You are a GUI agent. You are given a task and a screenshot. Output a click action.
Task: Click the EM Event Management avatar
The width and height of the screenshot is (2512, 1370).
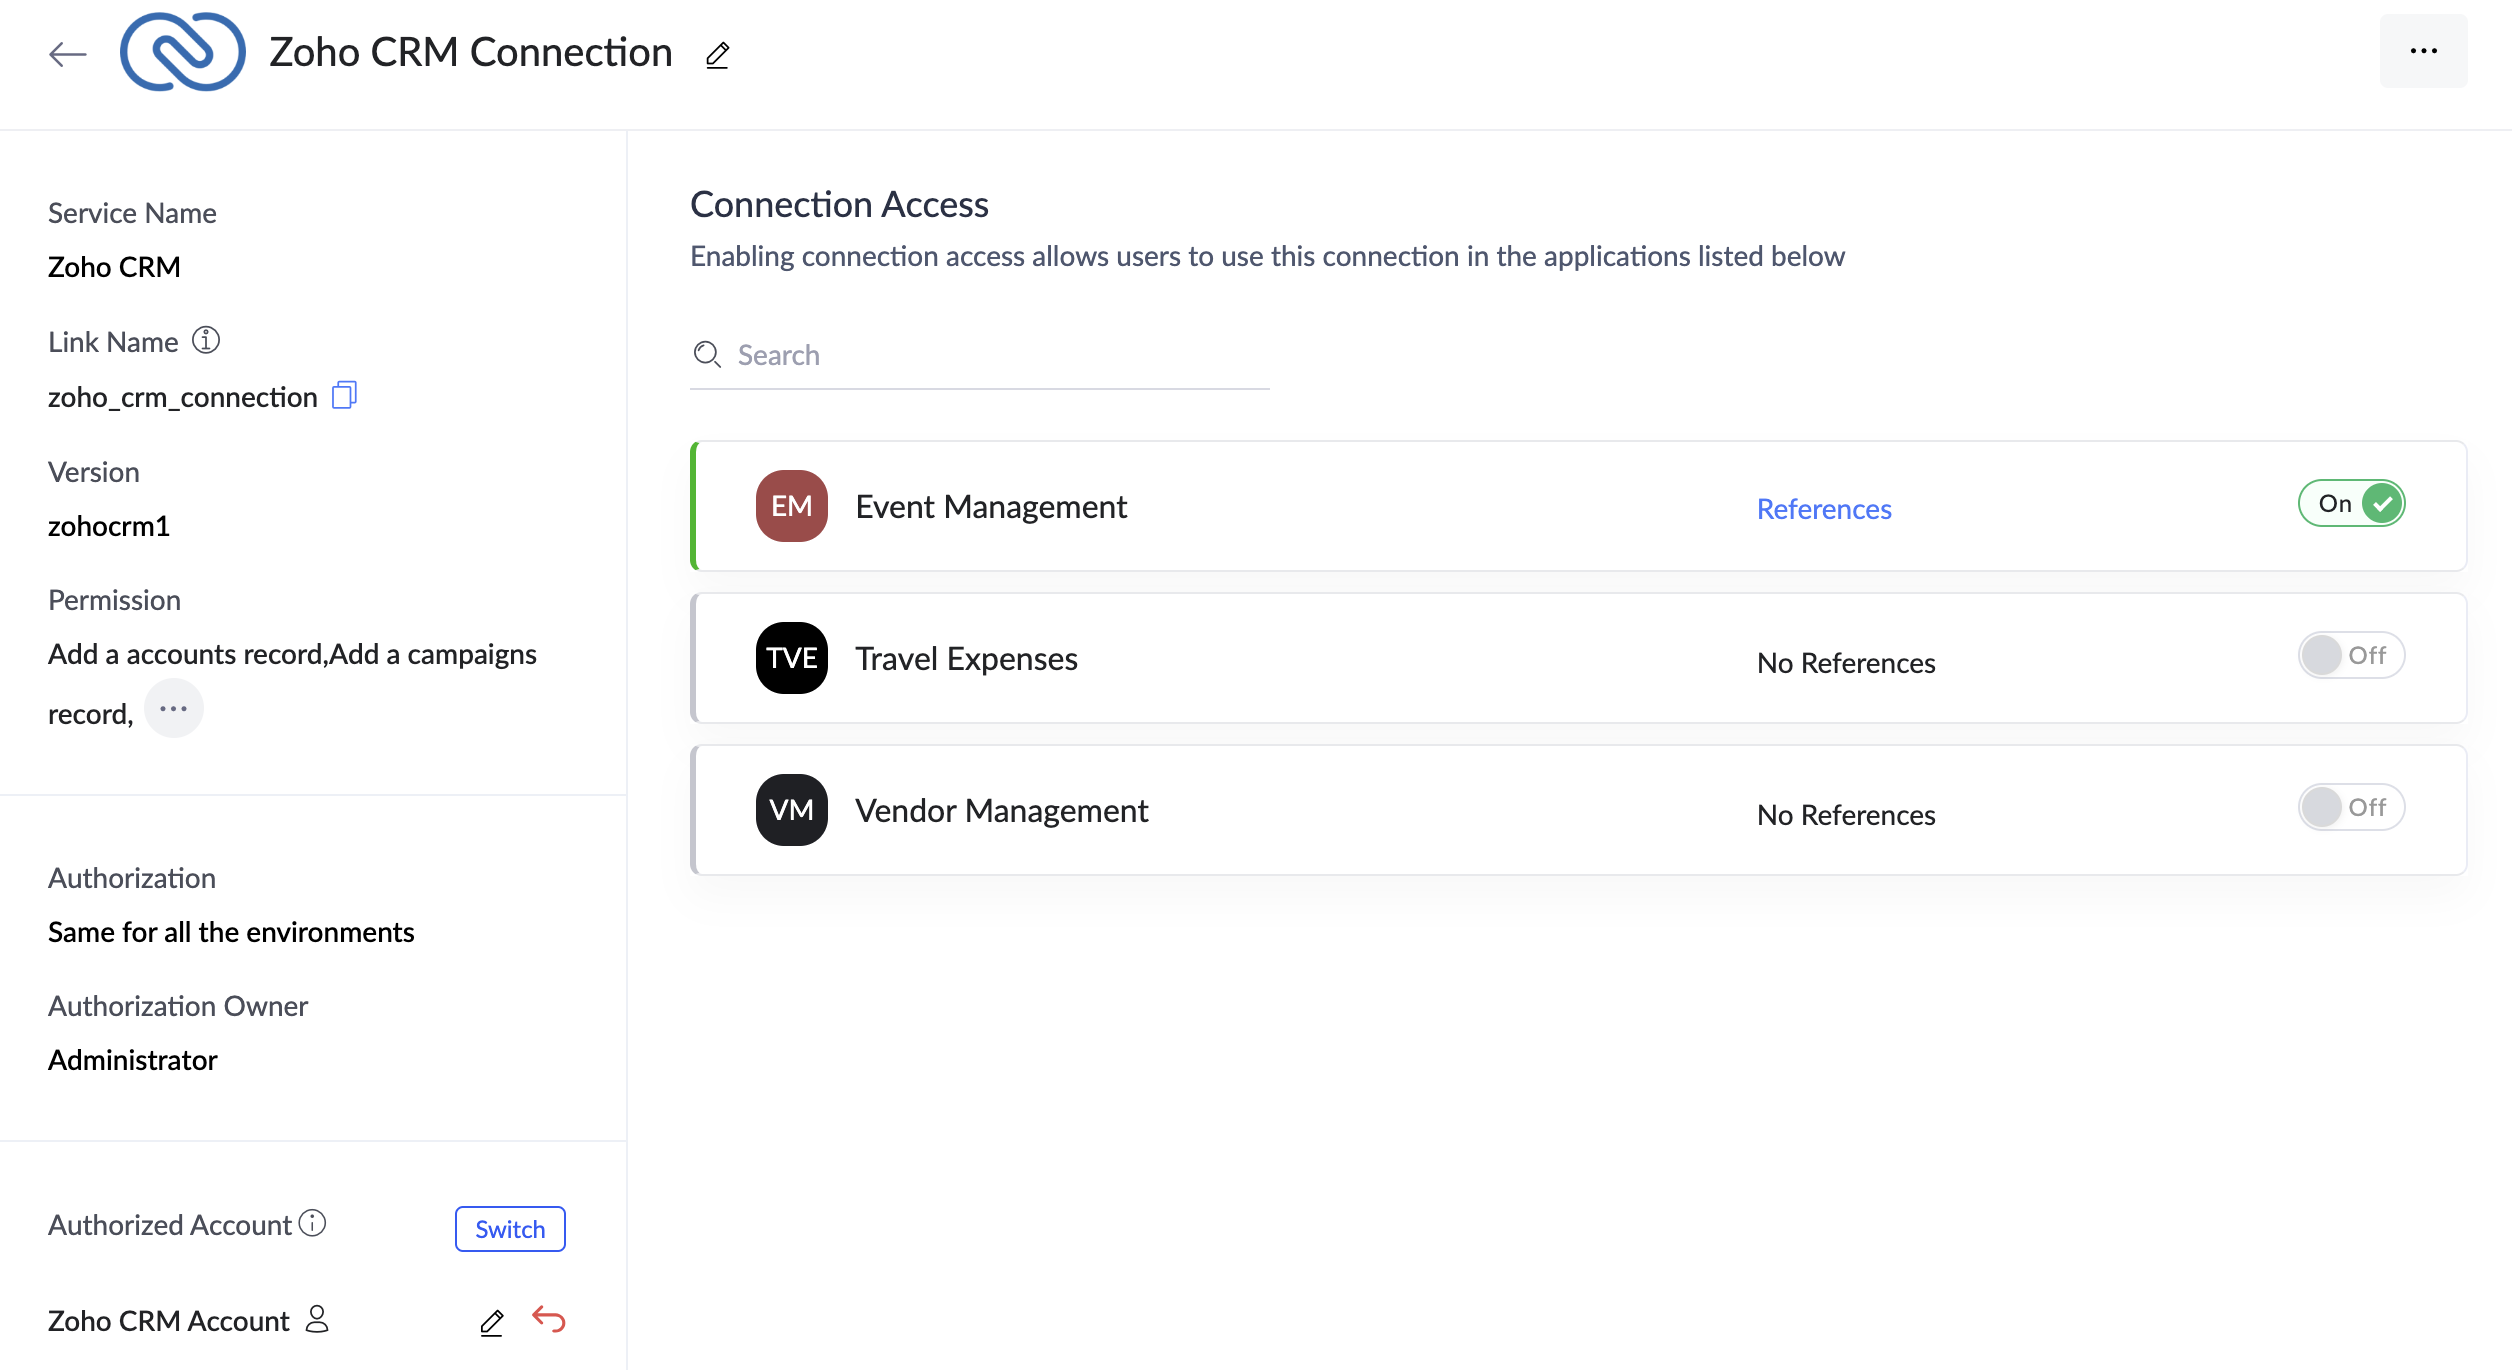(x=791, y=506)
